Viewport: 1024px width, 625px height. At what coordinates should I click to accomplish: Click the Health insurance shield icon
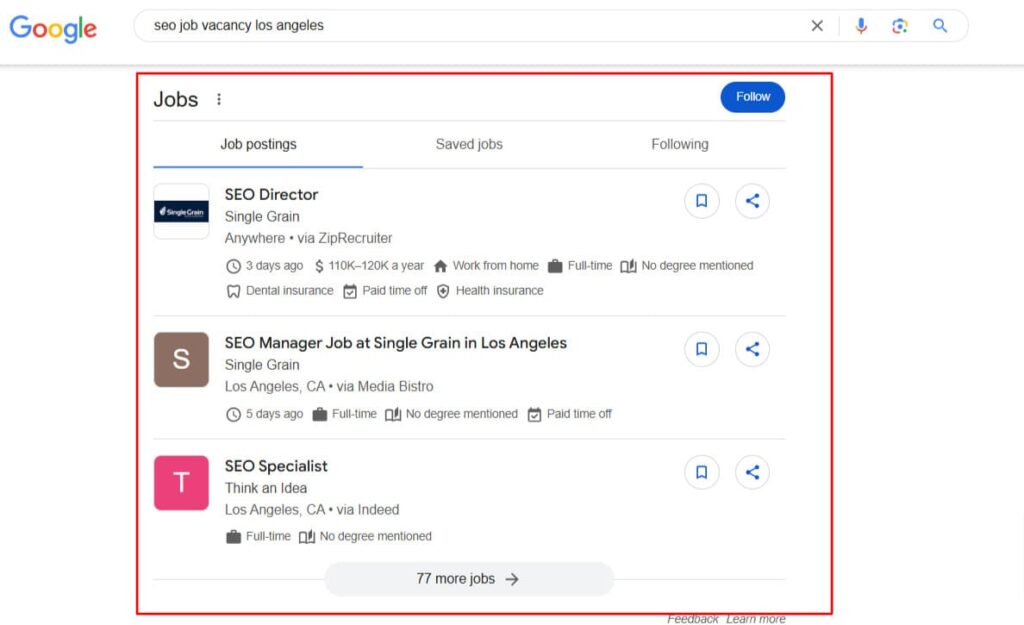443,291
